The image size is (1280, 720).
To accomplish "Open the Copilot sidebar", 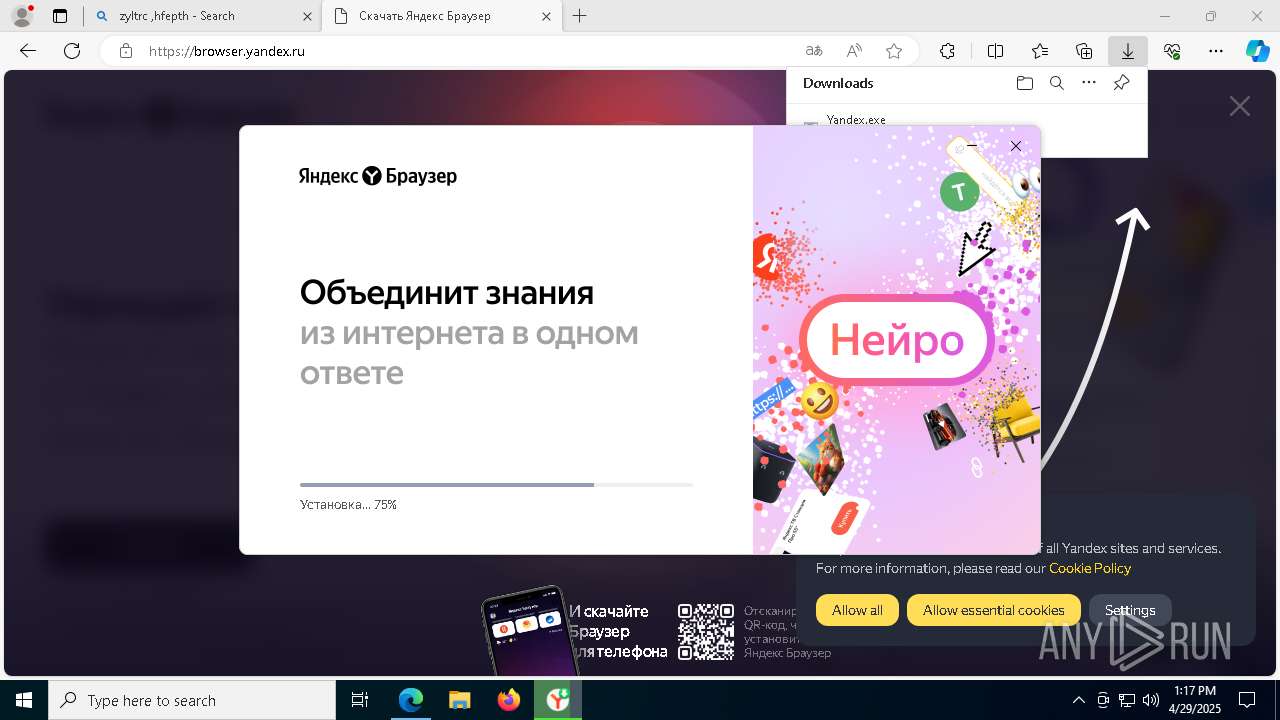I will coord(1257,51).
